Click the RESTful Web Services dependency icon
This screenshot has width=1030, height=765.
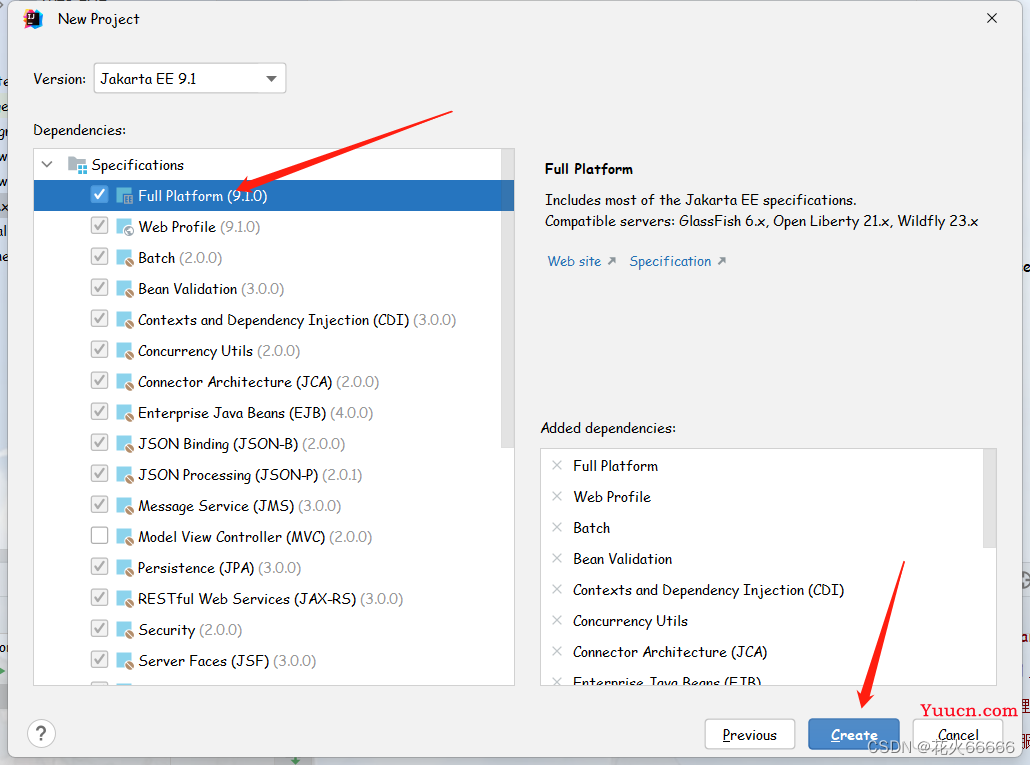(125, 599)
